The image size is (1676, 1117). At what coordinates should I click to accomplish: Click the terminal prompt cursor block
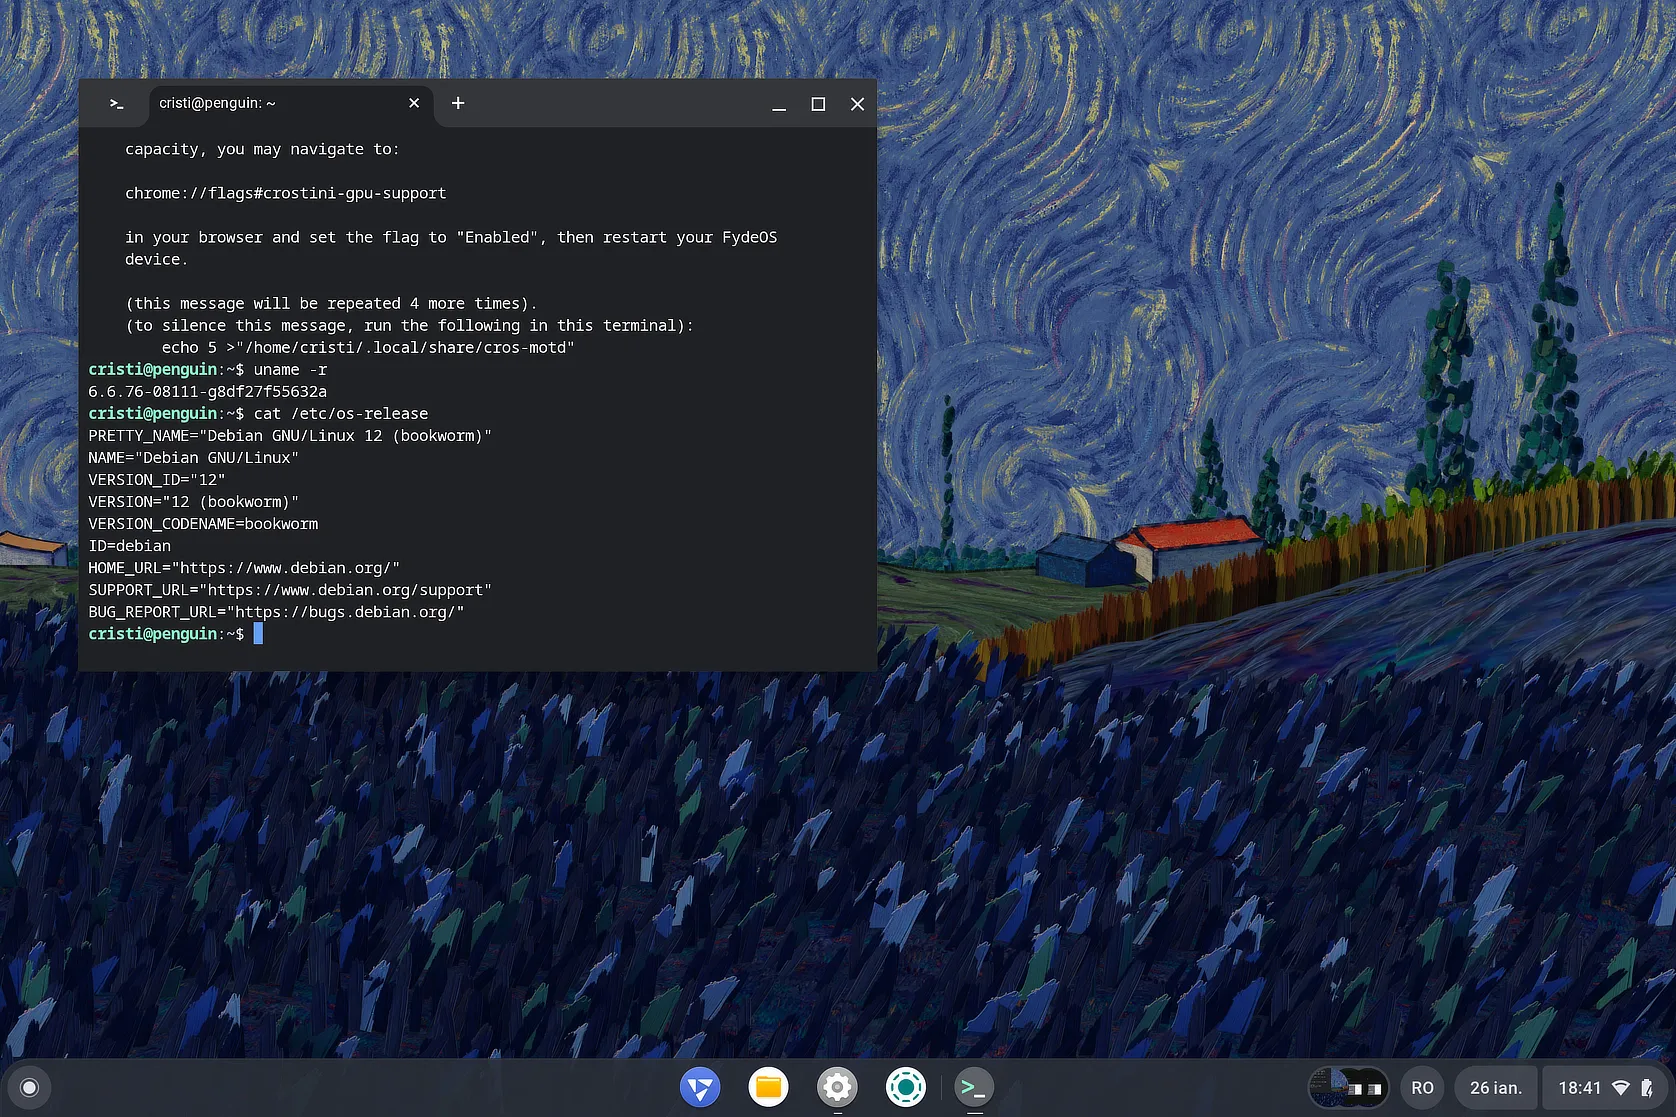click(x=258, y=633)
